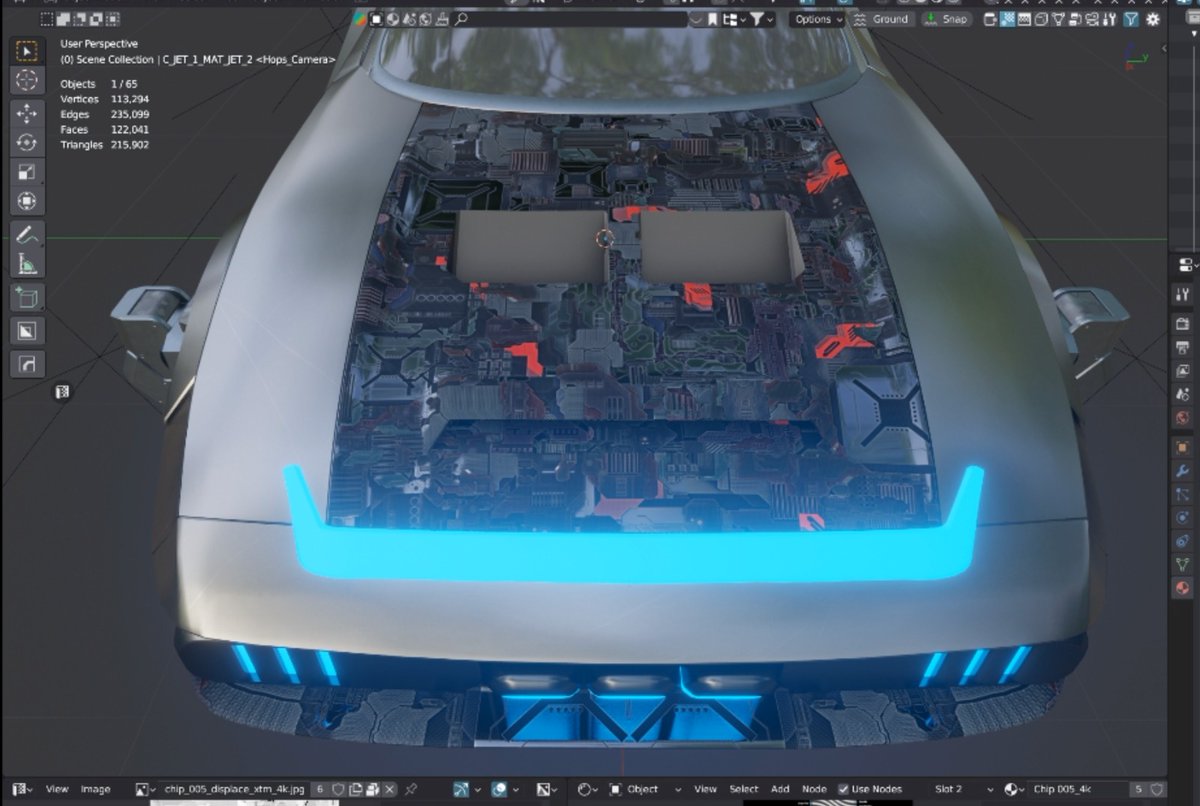1200x806 pixels.
Task: Toggle the highlighted blue filter button
Action: pos(1131,19)
